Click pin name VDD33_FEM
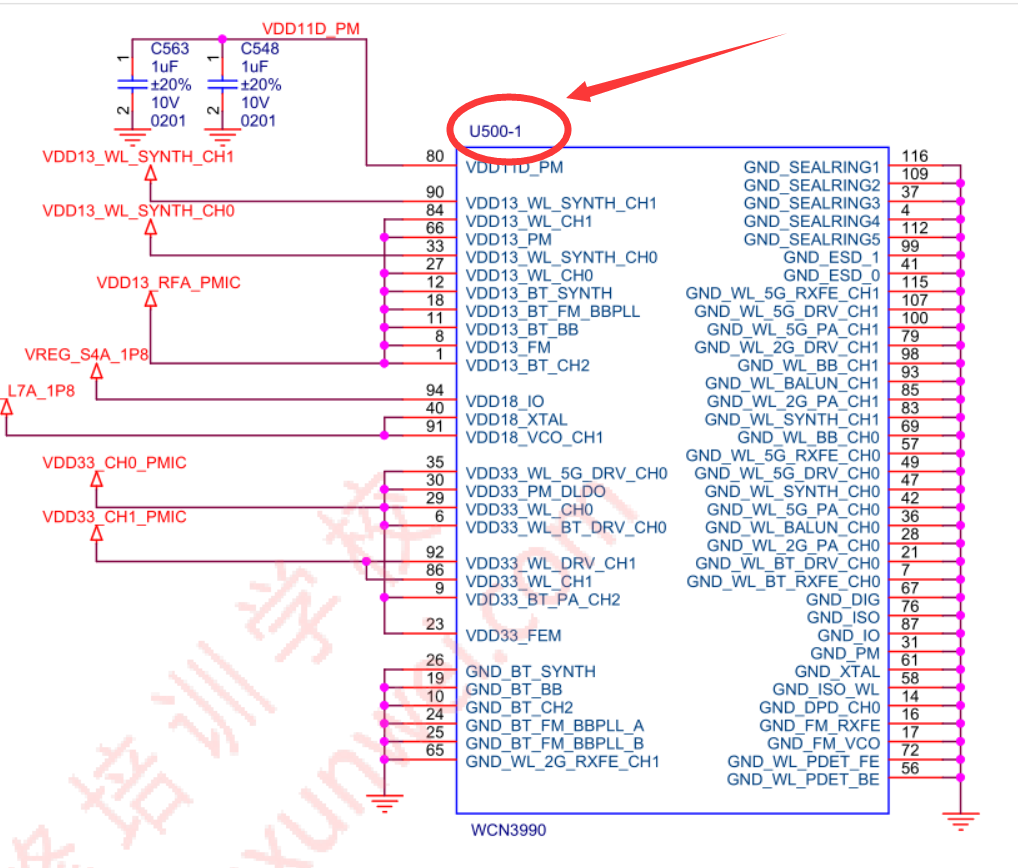The width and height of the screenshot is (1018, 868). (x=514, y=636)
